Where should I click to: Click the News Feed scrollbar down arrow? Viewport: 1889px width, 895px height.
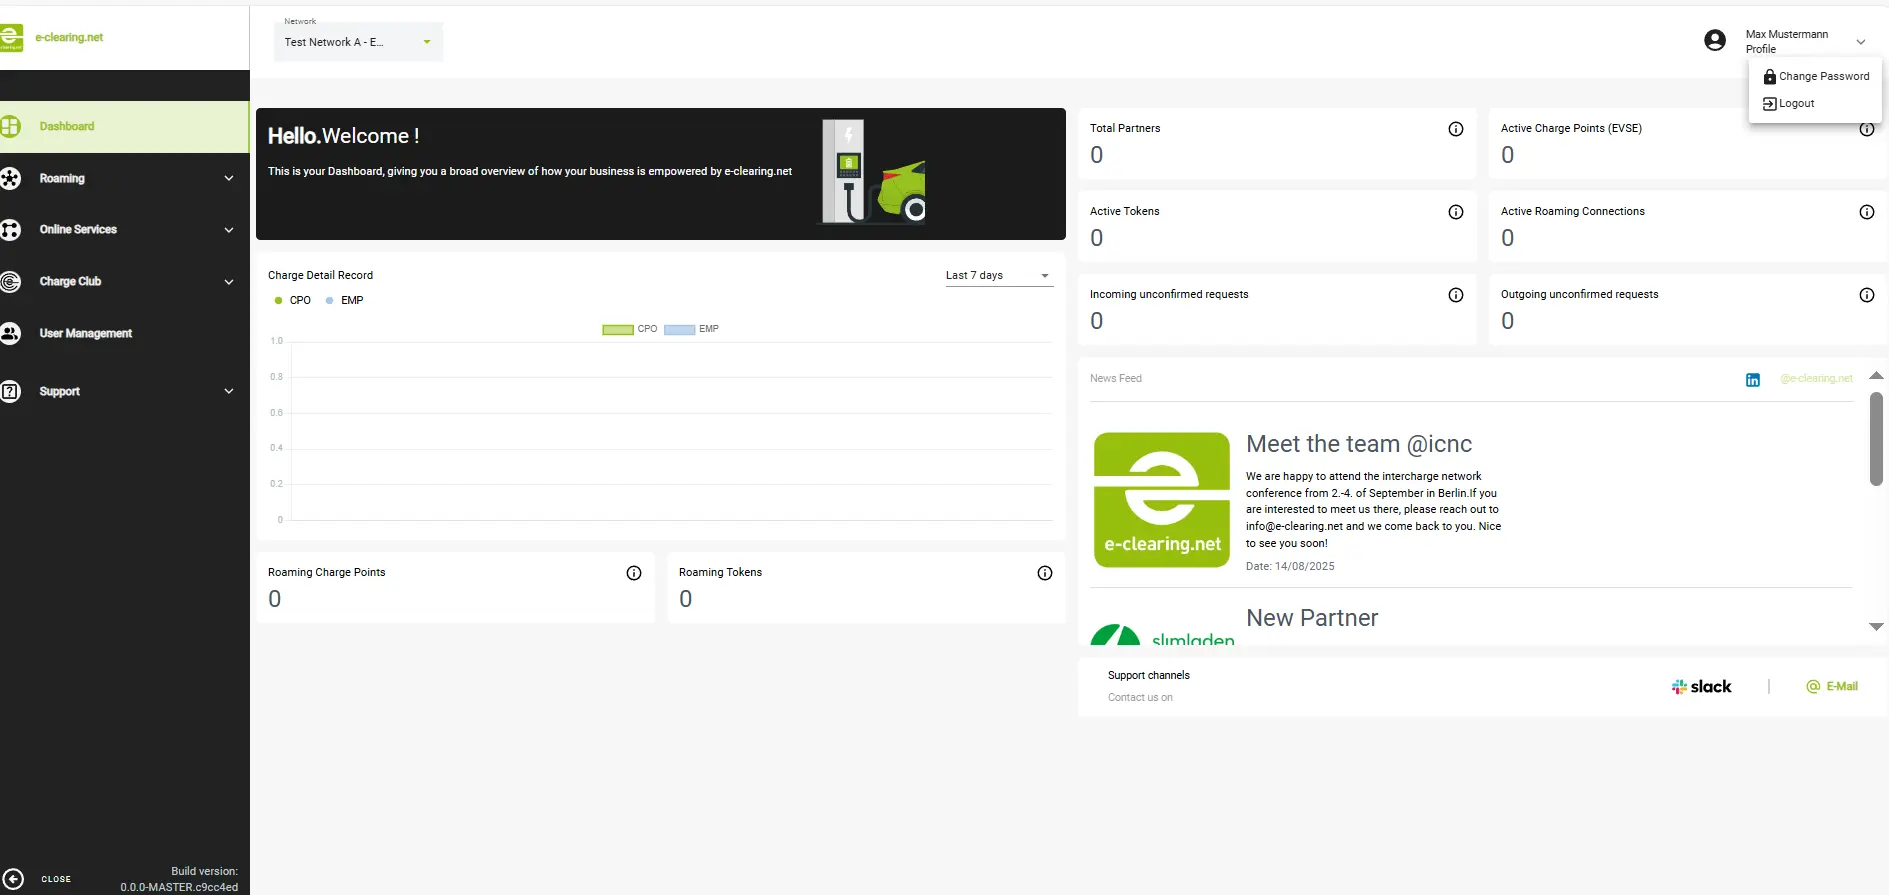pyautogui.click(x=1876, y=627)
